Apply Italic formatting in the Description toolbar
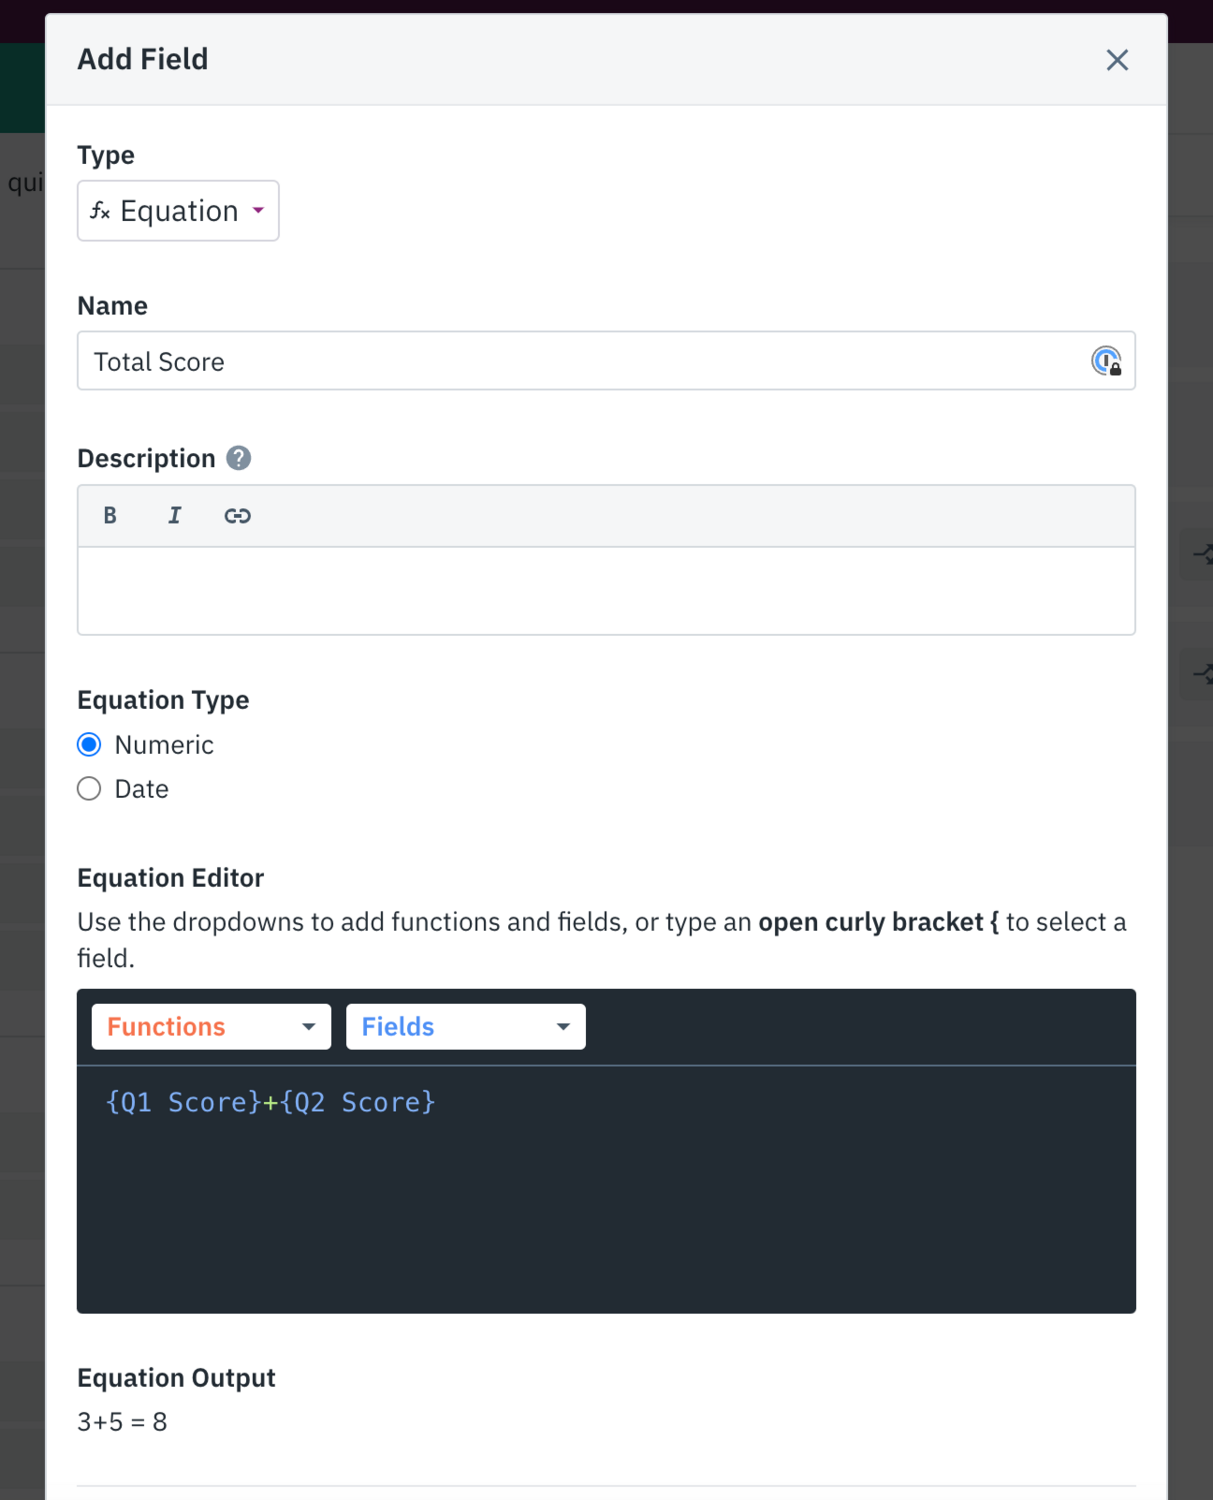Screen dimensions: 1213x1500 click(x=174, y=515)
